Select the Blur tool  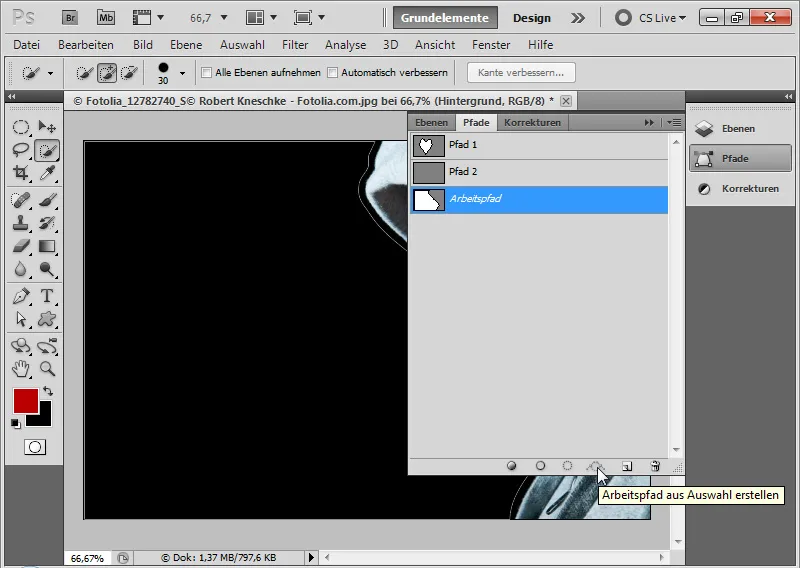click(20, 269)
